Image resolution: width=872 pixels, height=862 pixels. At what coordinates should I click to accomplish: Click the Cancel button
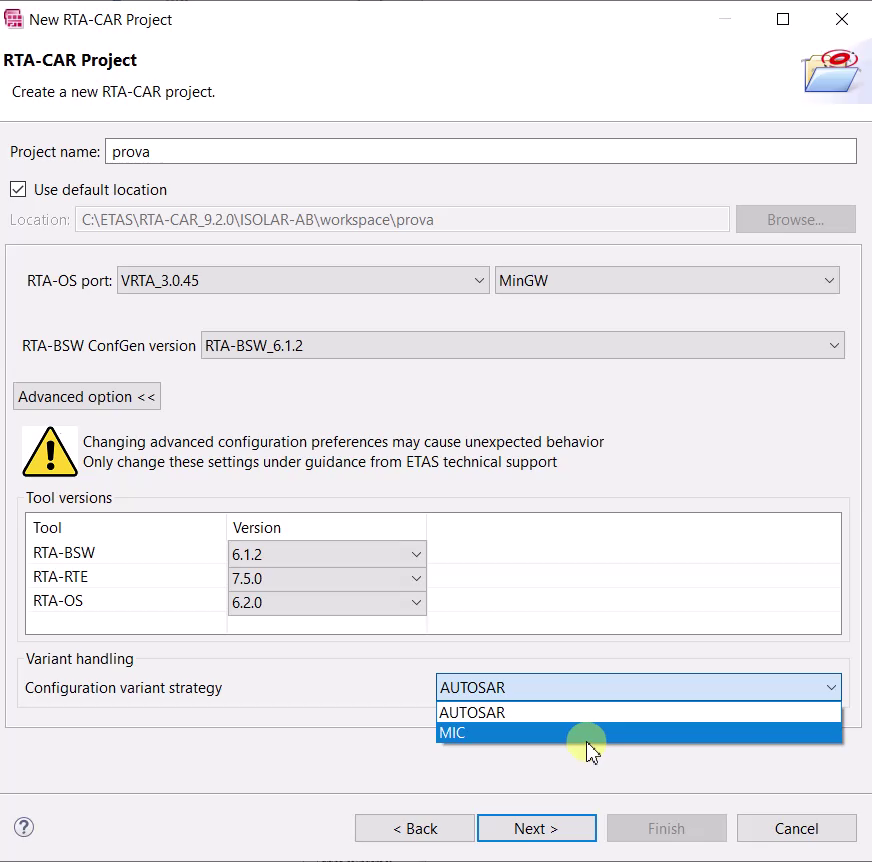coord(796,828)
